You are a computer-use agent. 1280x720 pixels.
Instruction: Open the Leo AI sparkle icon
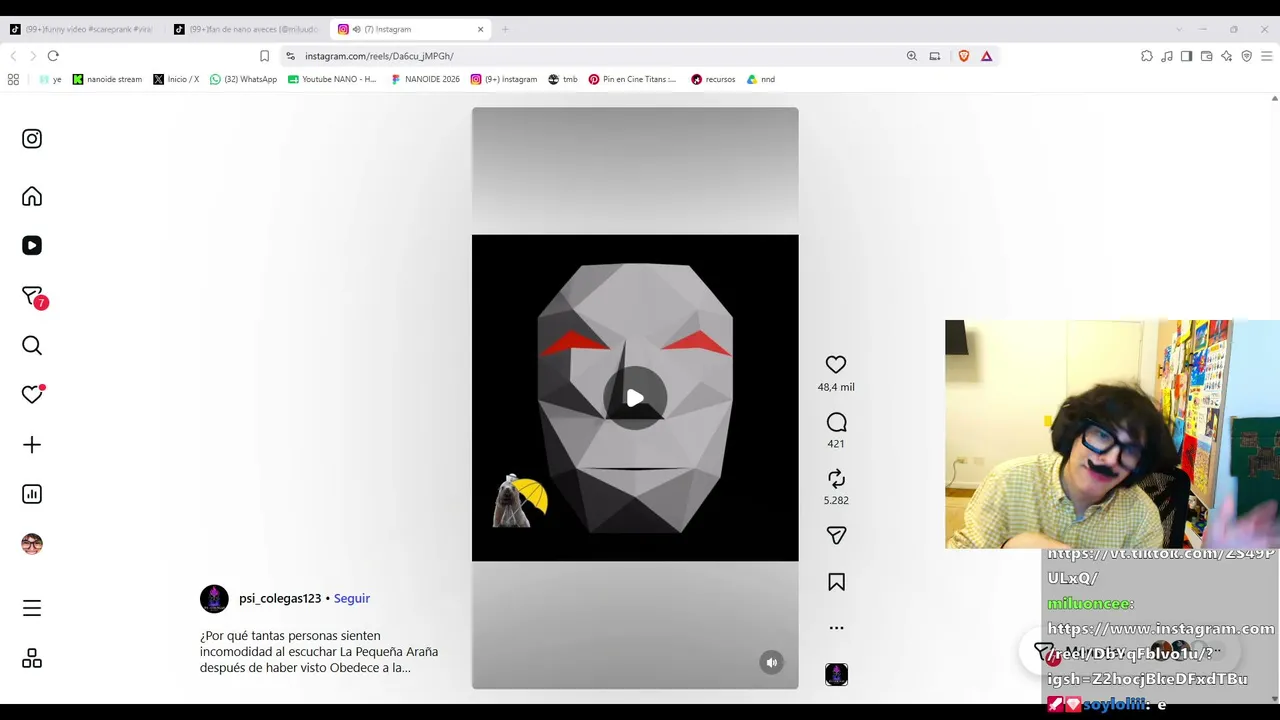[1226, 56]
